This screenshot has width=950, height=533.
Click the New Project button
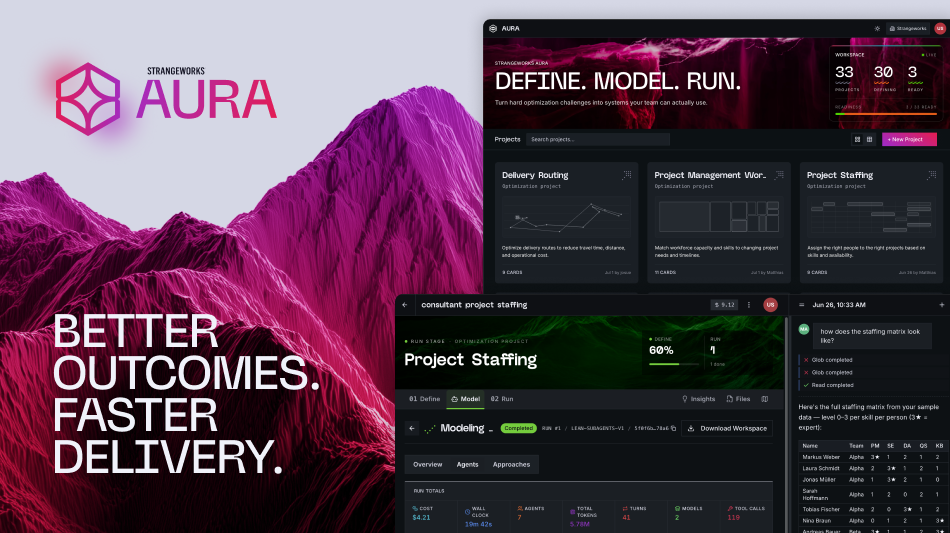pyautogui.click(x=909, y=139)
